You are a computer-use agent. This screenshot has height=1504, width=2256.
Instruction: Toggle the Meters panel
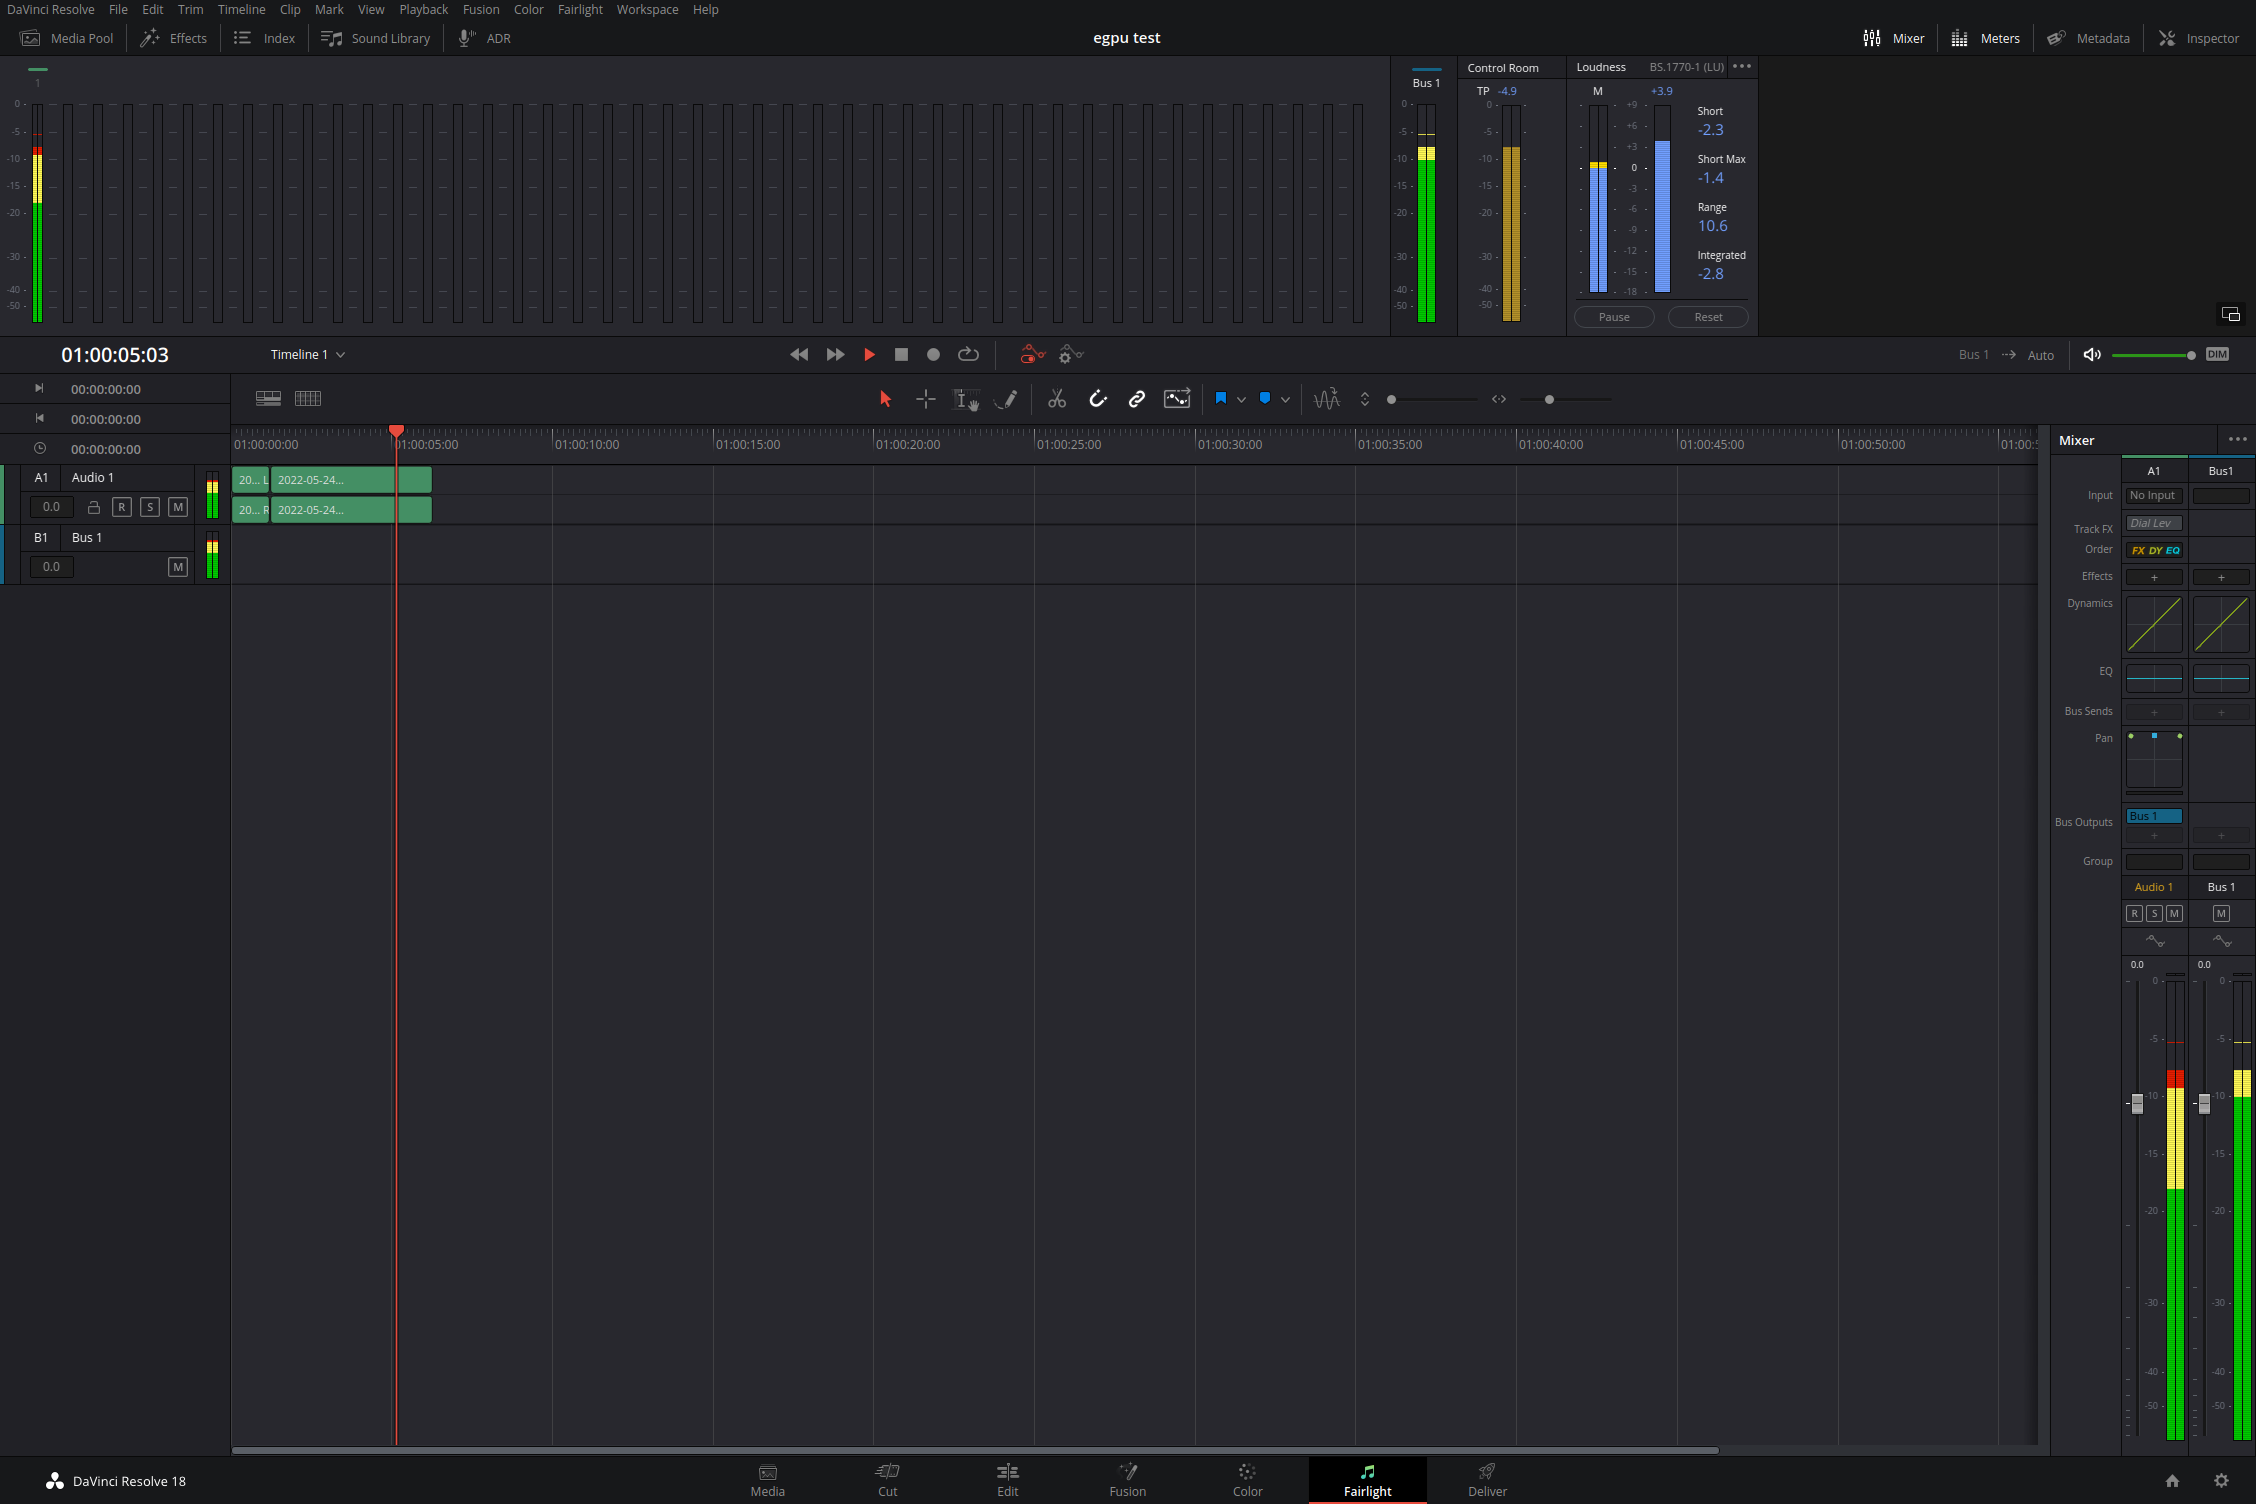tap(1986, 38)
